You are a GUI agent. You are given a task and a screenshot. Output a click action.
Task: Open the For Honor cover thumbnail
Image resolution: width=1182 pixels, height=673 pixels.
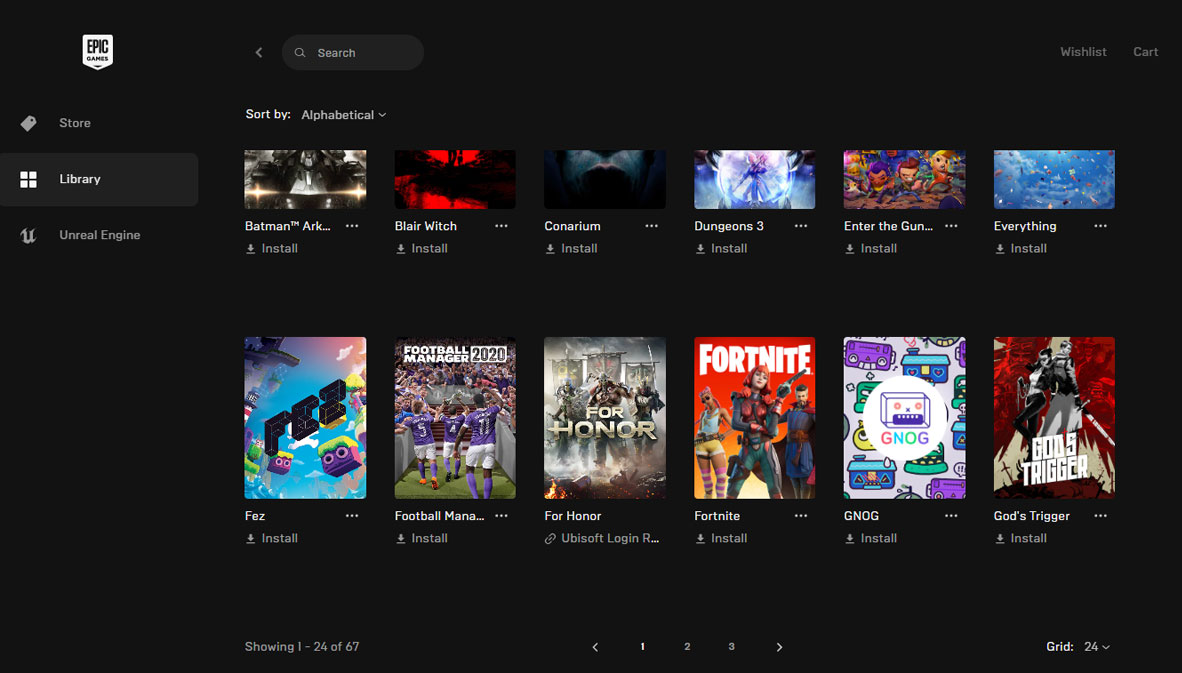click(x=605, y=418)
